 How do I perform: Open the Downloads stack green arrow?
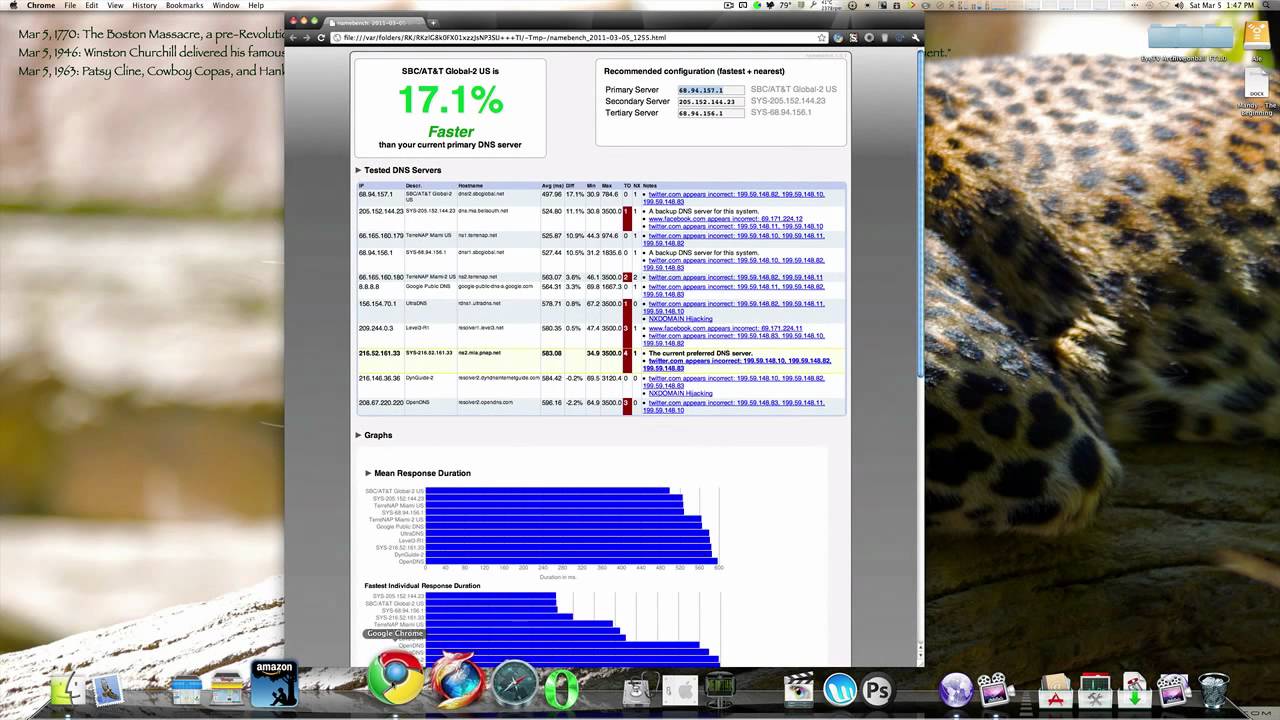[x=1135, y=690]
